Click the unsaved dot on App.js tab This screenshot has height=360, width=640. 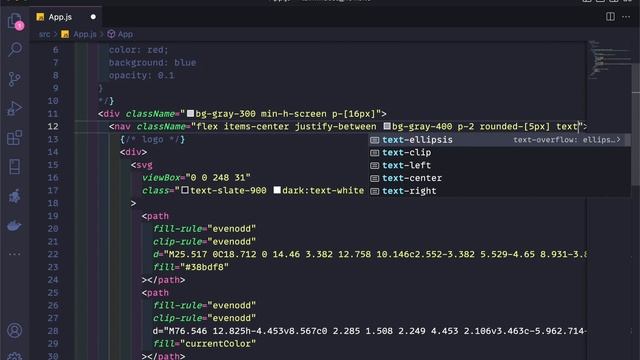pyautogui.click(x=93, y=17)
